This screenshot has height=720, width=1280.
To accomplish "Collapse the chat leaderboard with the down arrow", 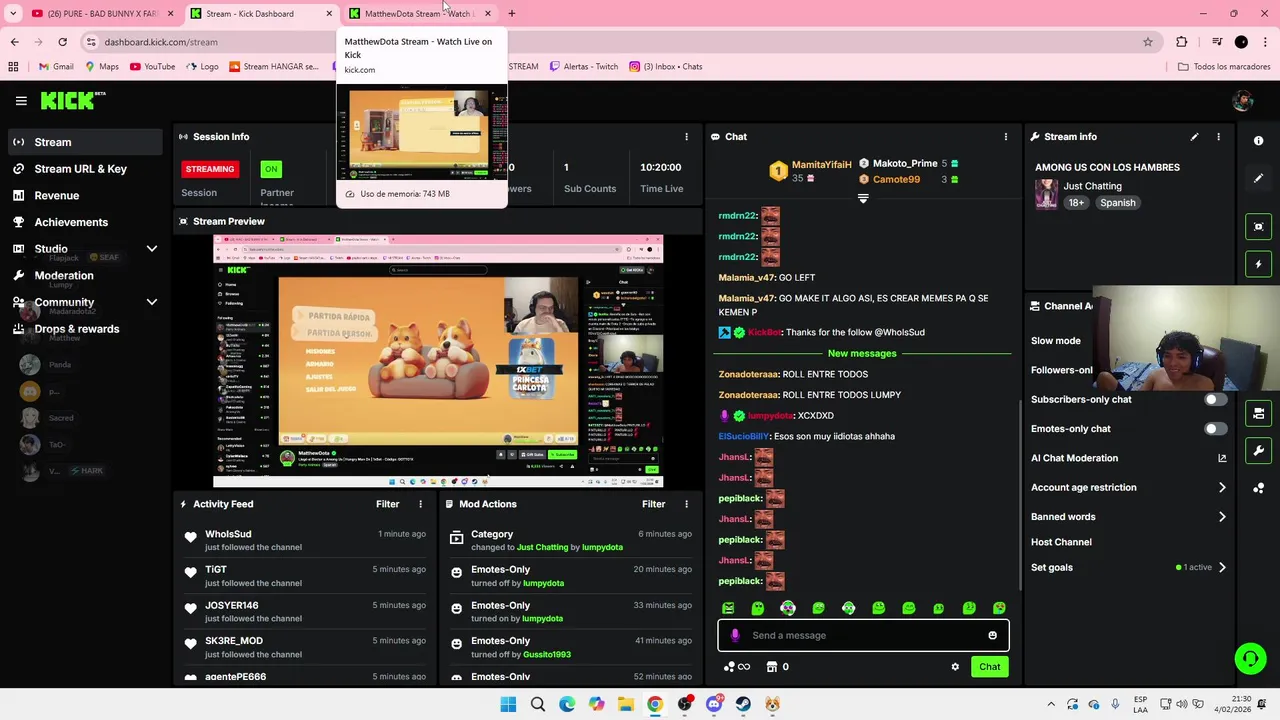I will click(863, 198).
